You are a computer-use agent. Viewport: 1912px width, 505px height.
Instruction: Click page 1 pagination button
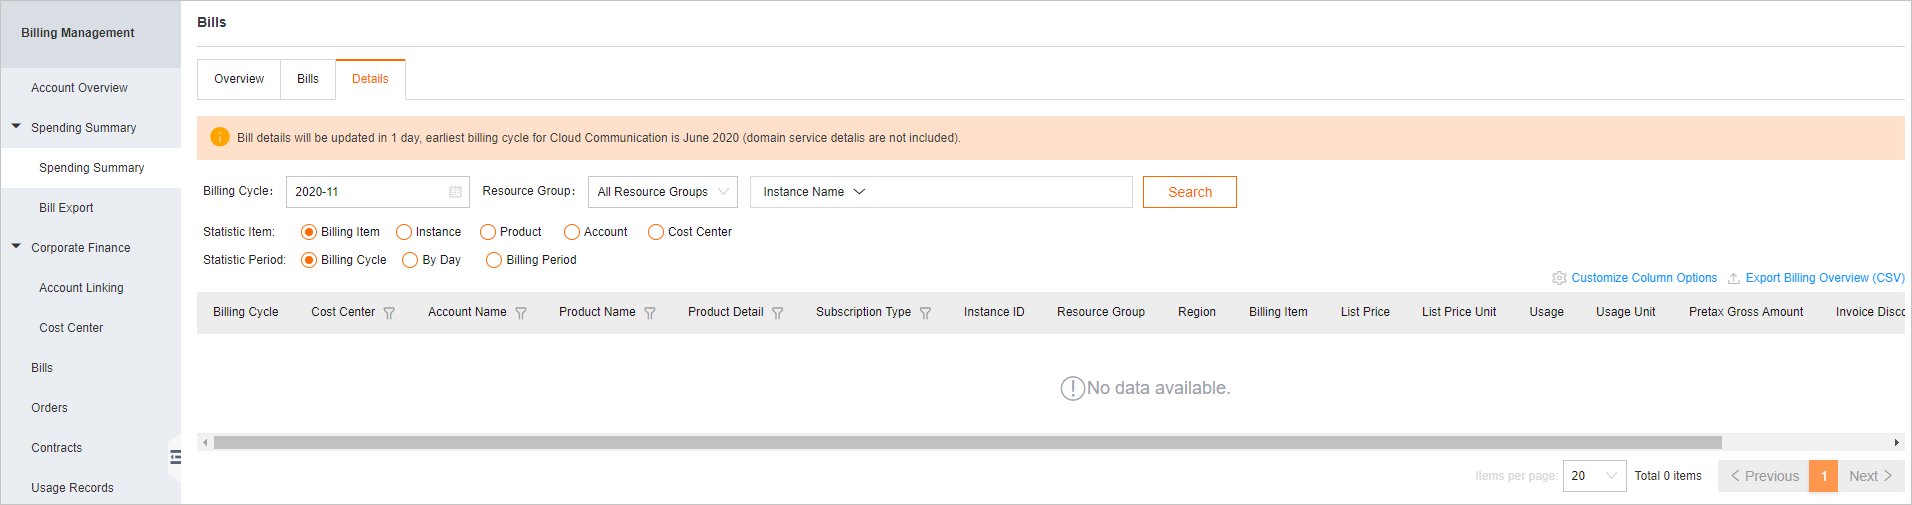(x=1824, y=476)
